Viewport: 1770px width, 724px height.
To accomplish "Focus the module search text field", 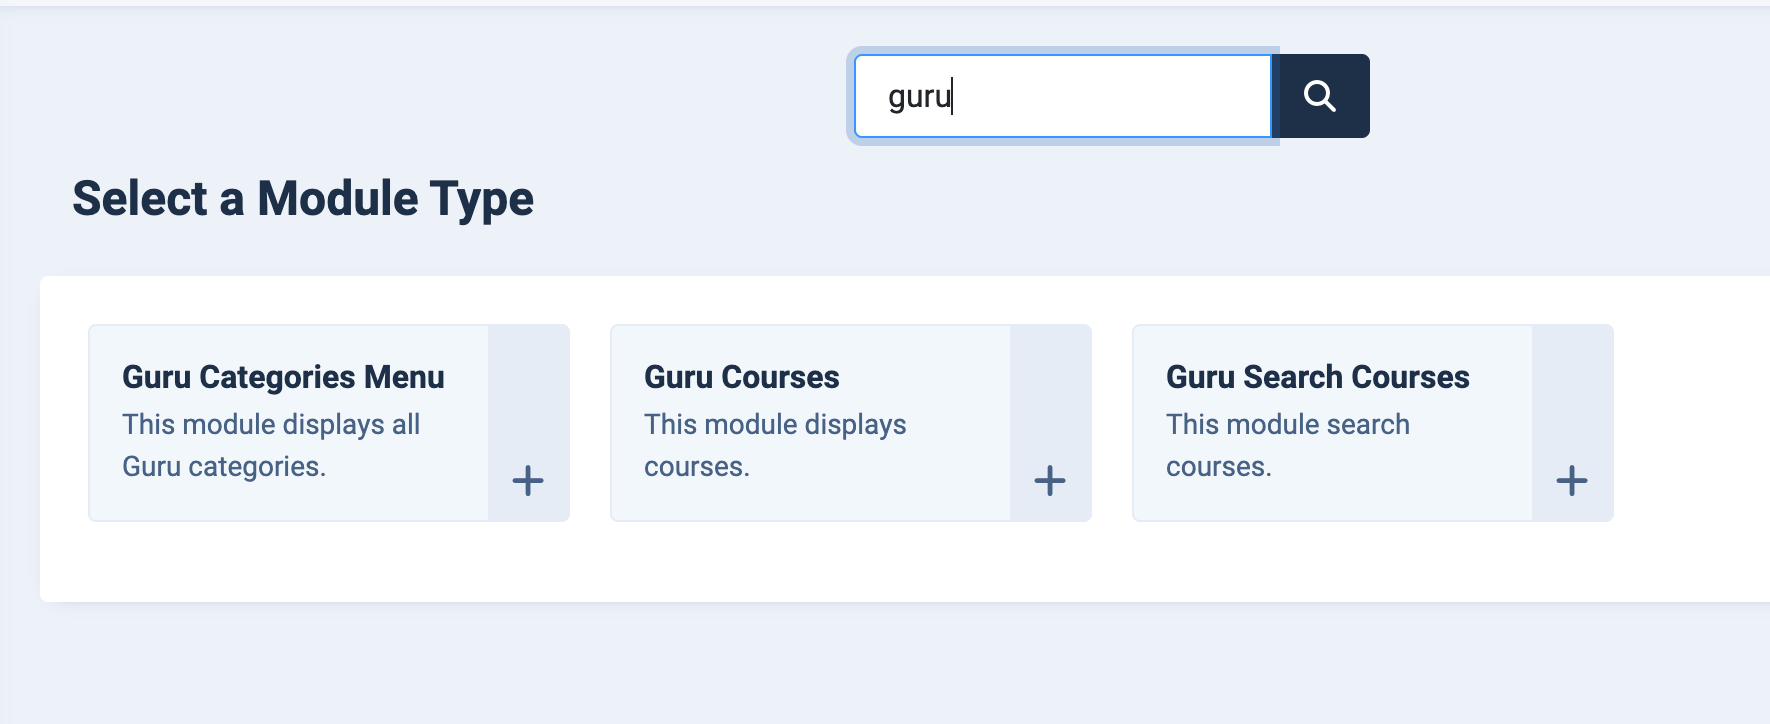I will coord(1062,96).
